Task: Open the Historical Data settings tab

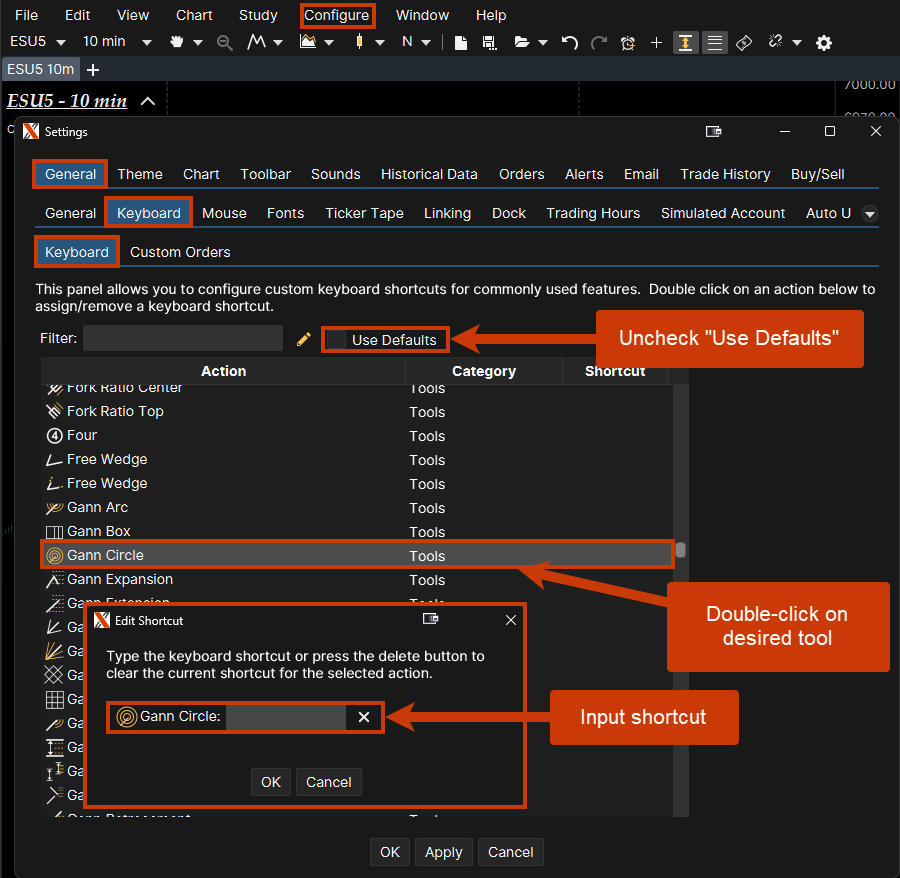Action: tap(429, 174)
